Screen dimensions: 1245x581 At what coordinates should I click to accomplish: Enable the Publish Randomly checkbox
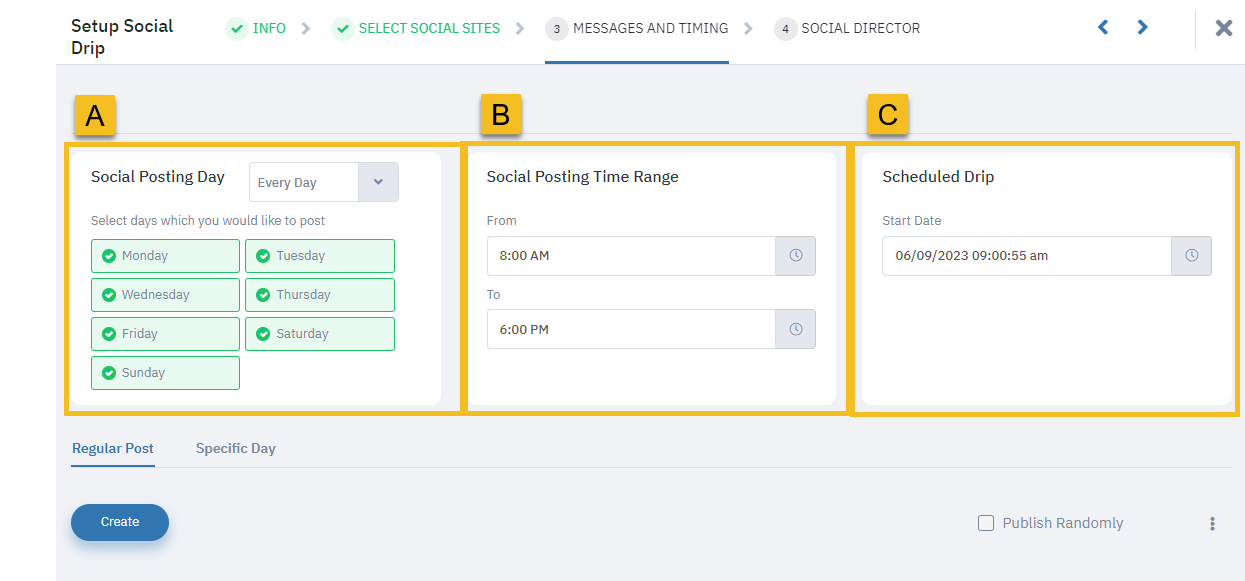click(986, 523)
